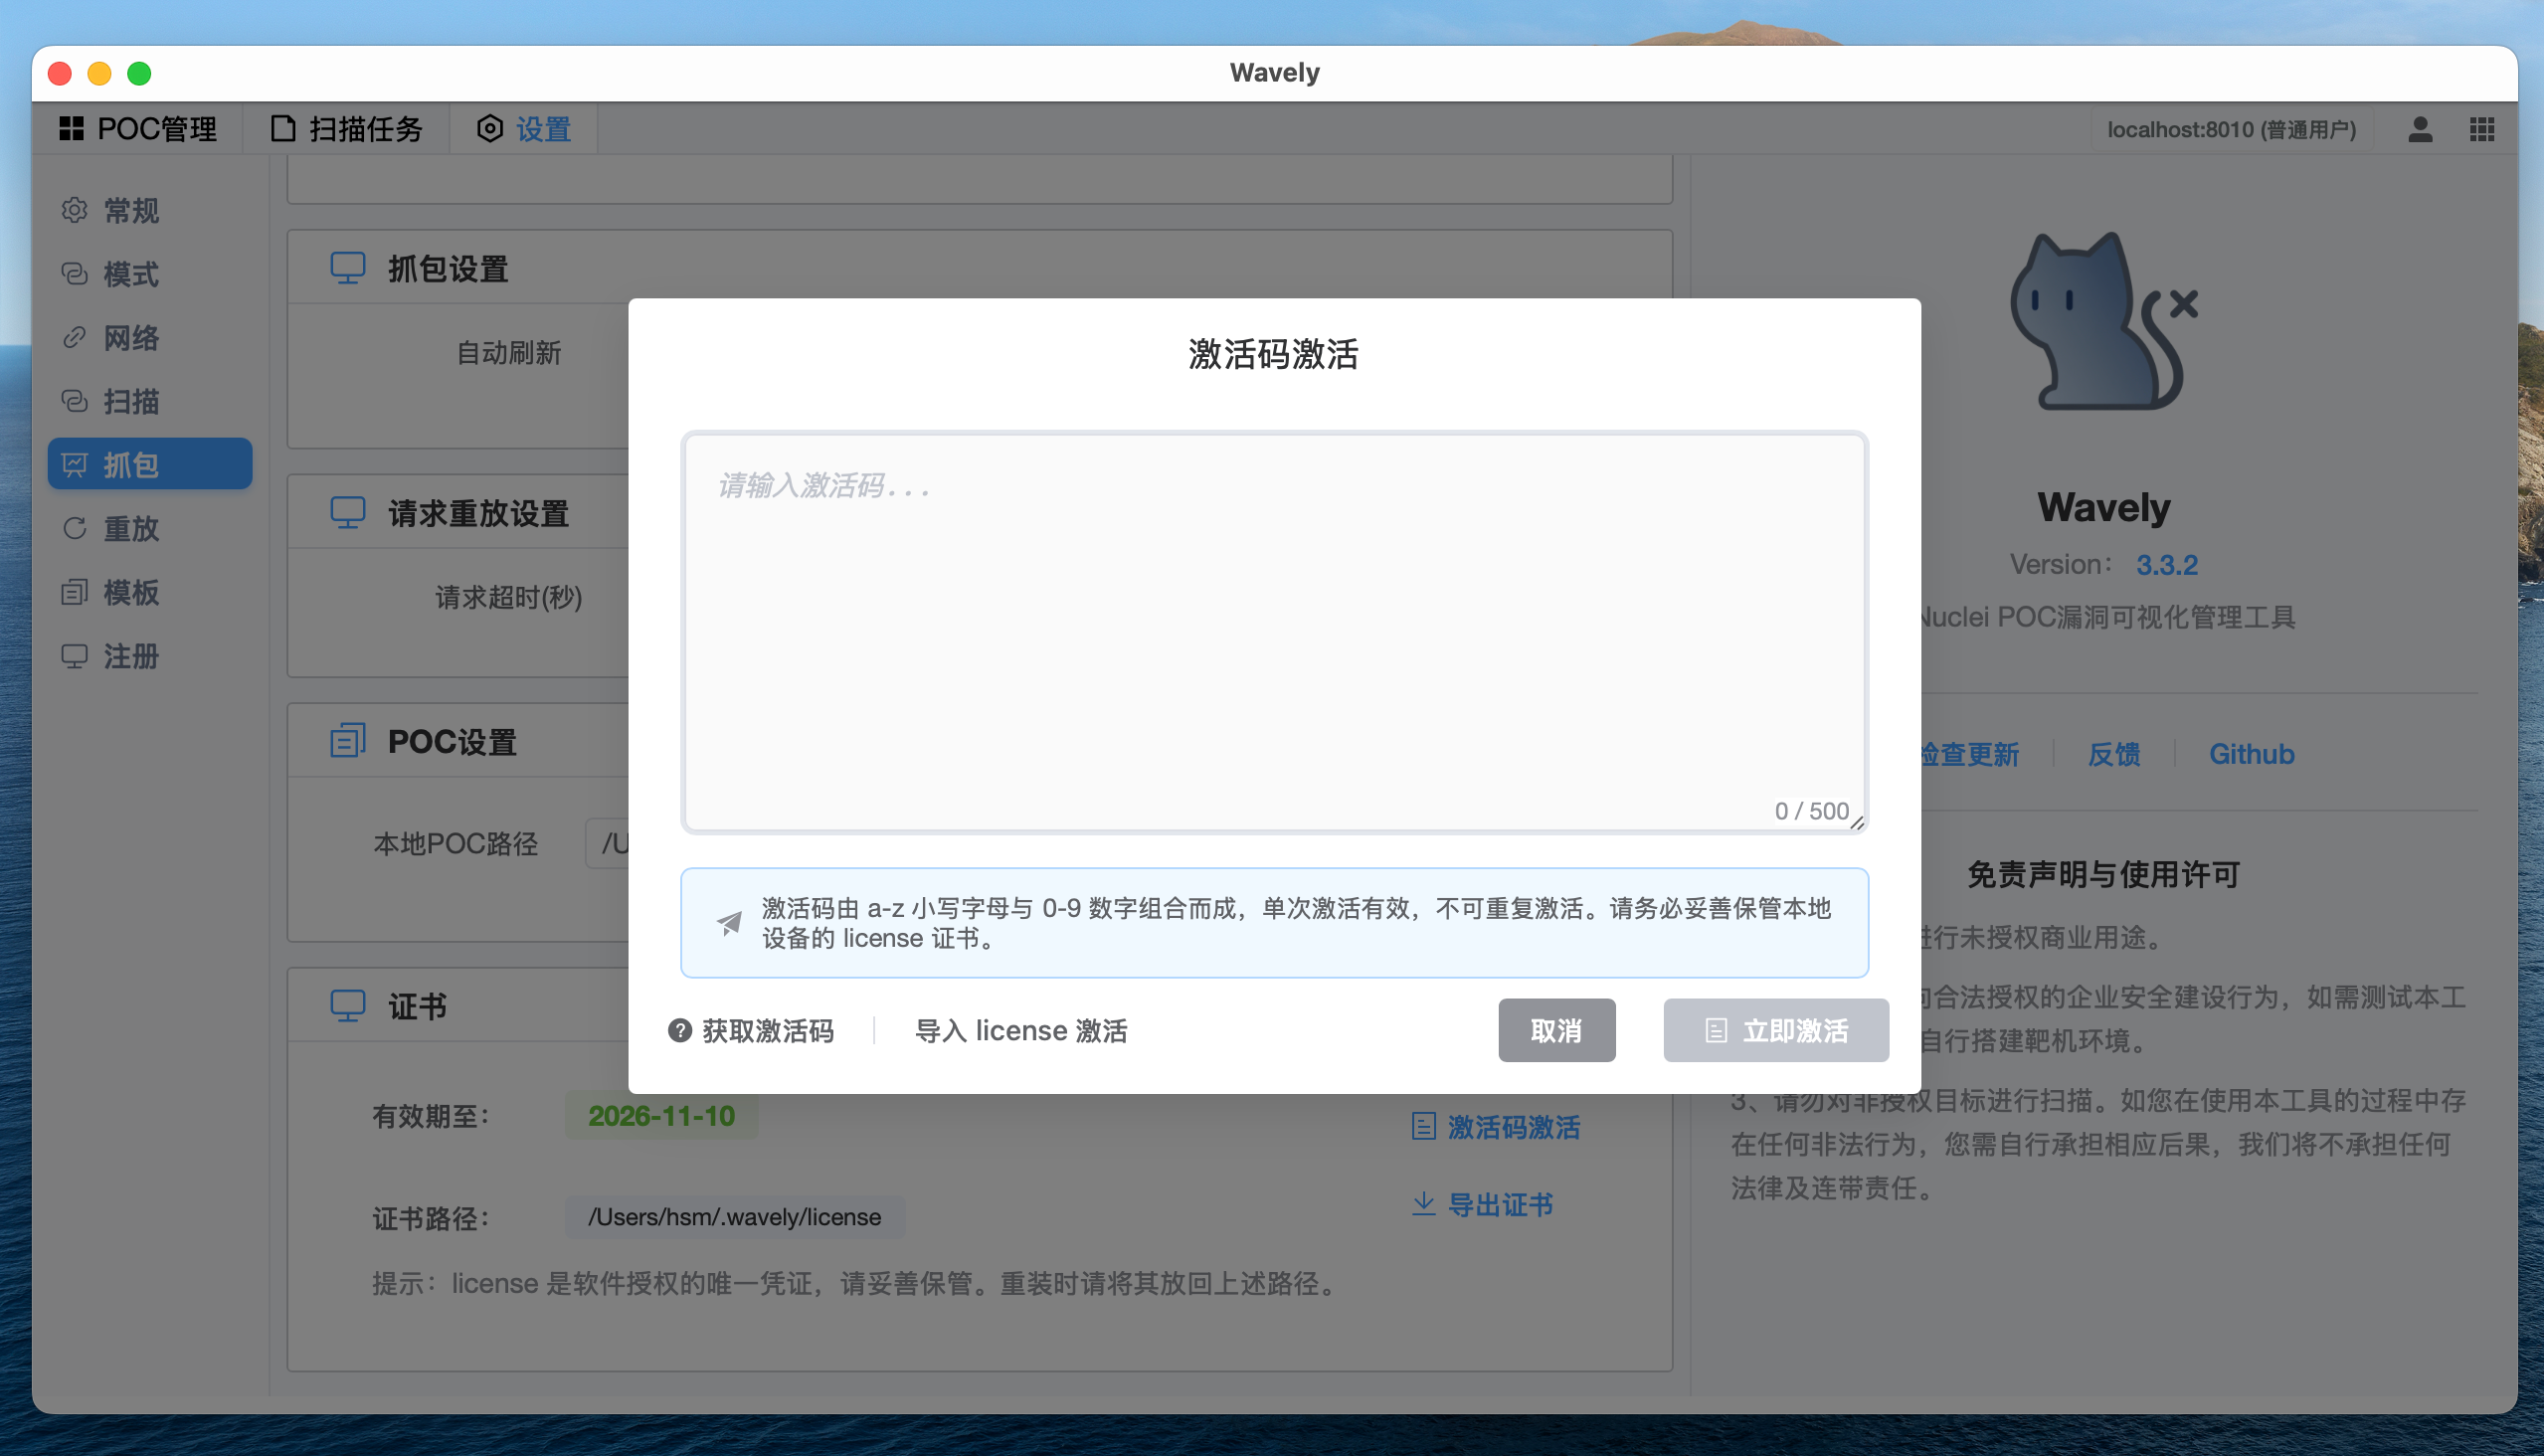Switch to the 扫描任务 tab
This screenshot has width=2544, height=1456.
[347, 129]
